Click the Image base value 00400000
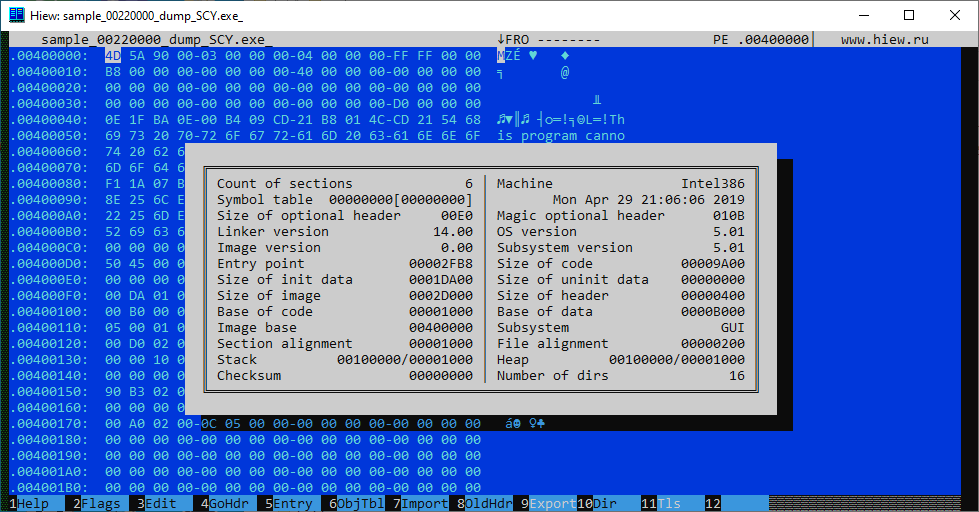The height and width of the screenshot is (512, 979). point(441,328)
